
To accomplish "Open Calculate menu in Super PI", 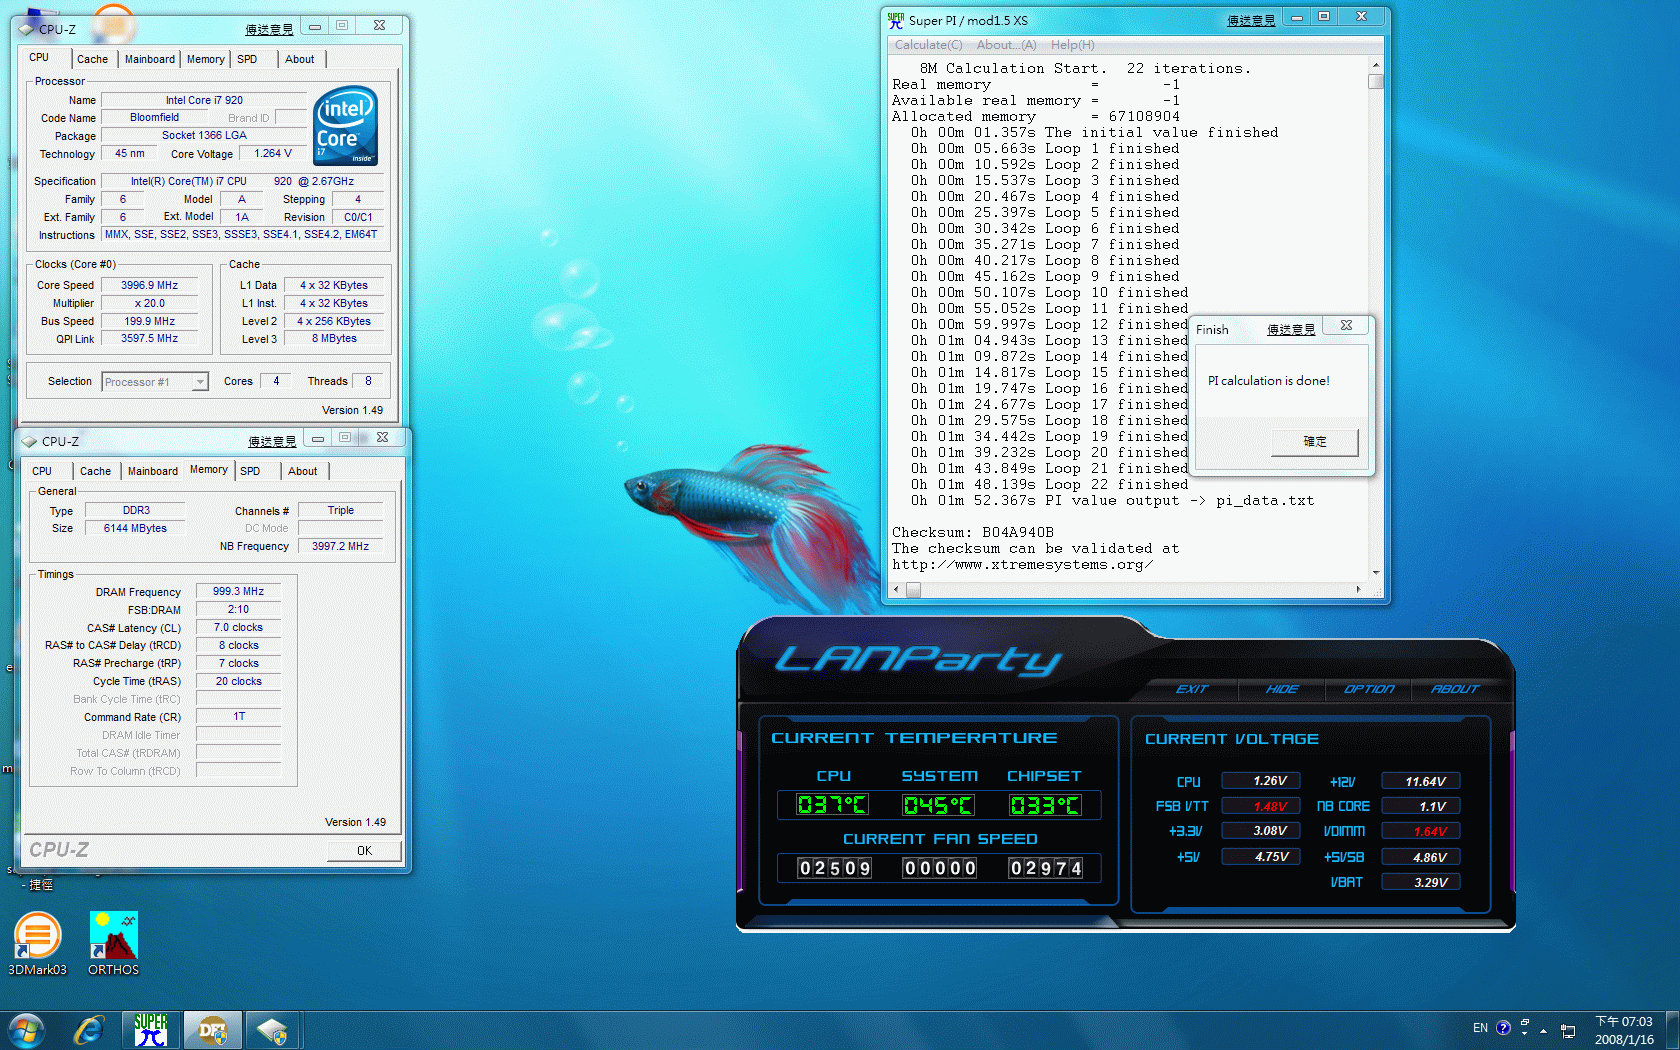I will tap(928, 45).
